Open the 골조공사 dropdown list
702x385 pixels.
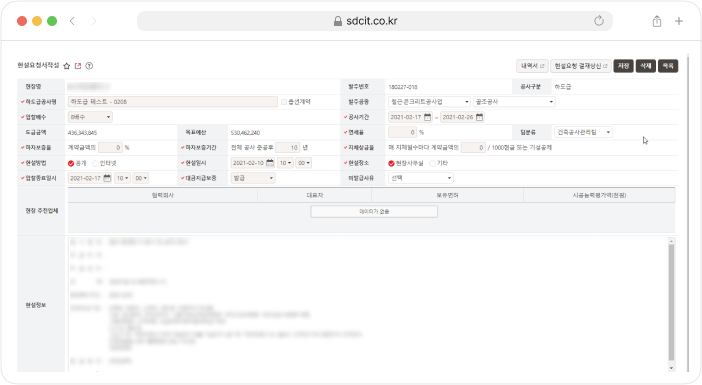pyautogui.click(x=514, y=102)
